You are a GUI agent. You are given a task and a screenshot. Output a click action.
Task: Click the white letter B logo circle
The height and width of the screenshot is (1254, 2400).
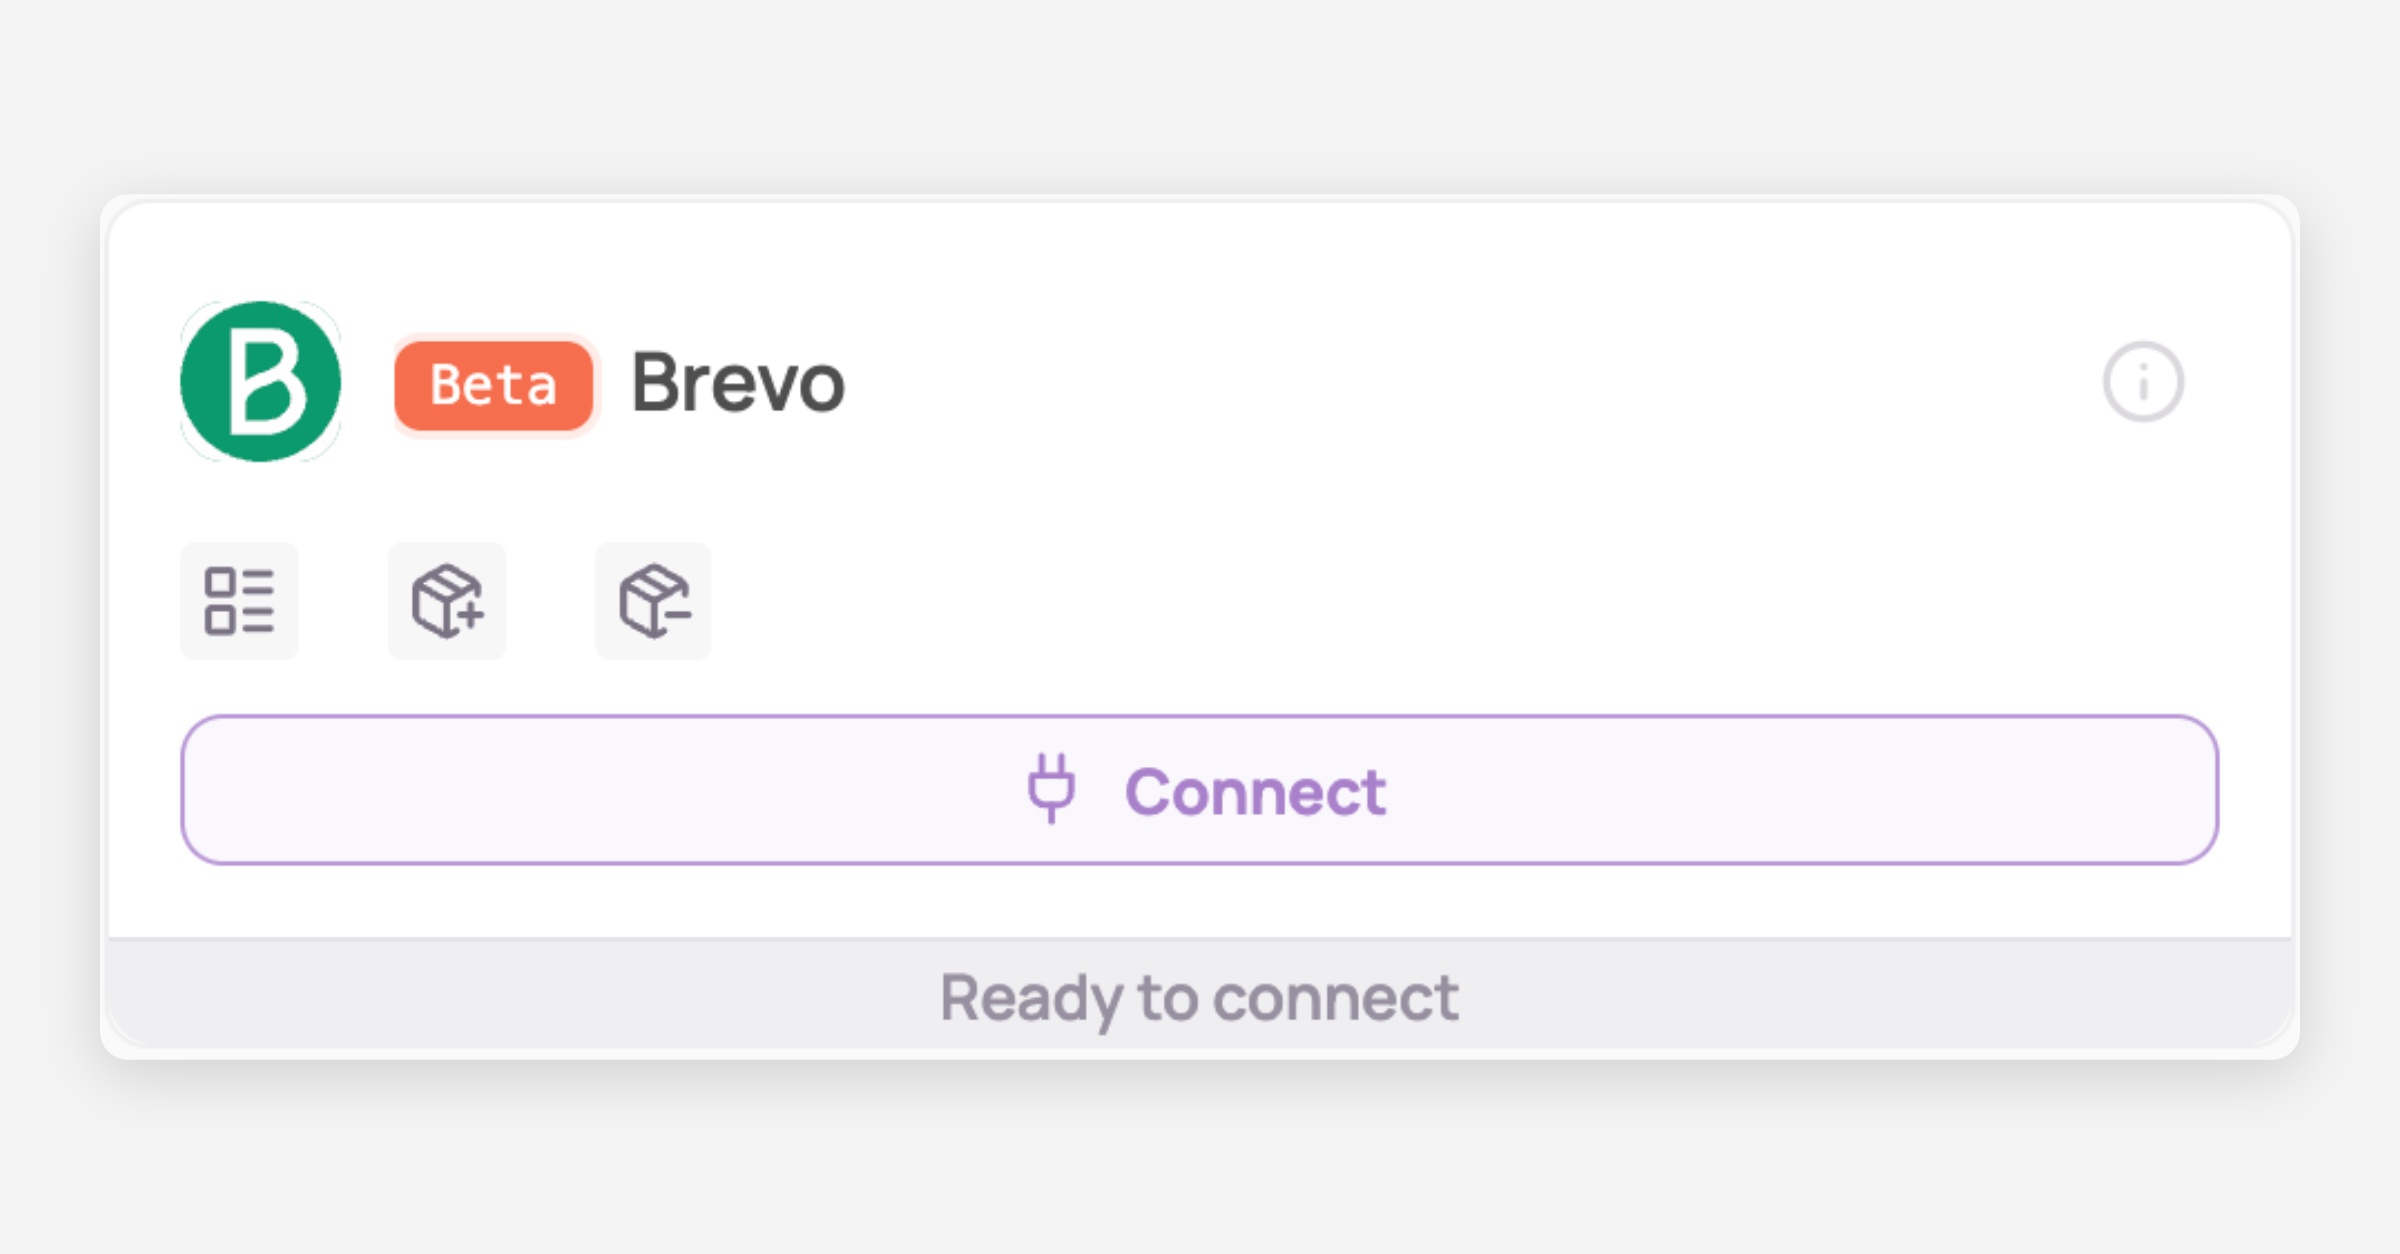click(x=260, y=382)
